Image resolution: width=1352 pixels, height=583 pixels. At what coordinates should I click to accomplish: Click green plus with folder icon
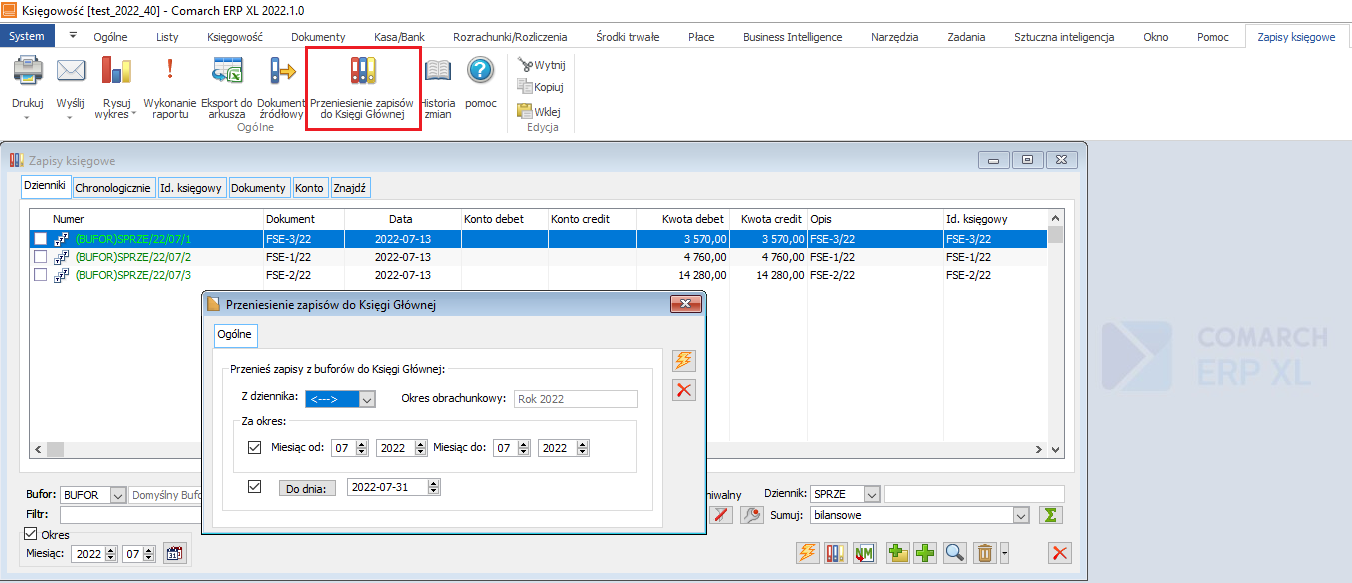coord(897,552)
